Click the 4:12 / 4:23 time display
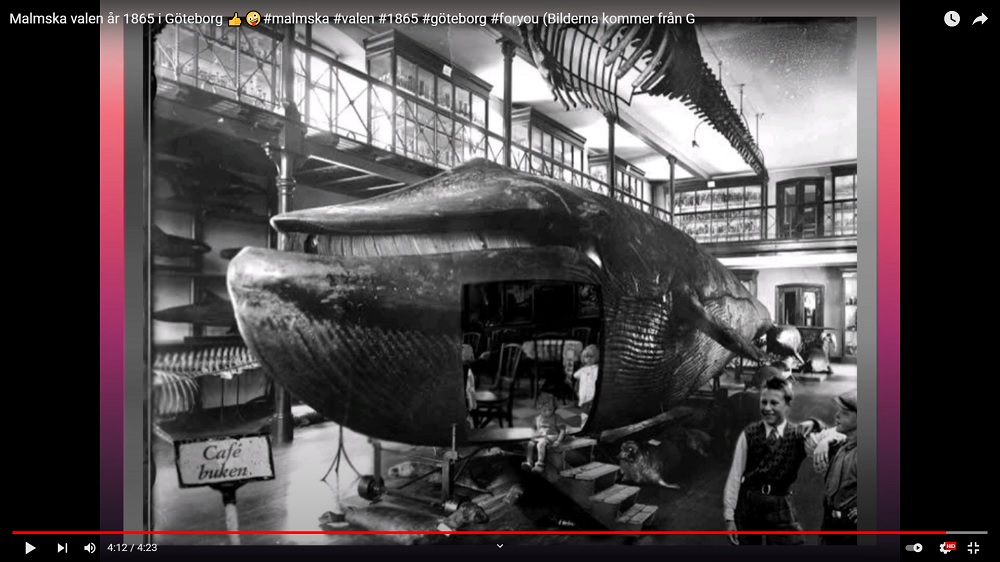The height and width of the screenshot is (562, 1000). click(x=132, y=548)
